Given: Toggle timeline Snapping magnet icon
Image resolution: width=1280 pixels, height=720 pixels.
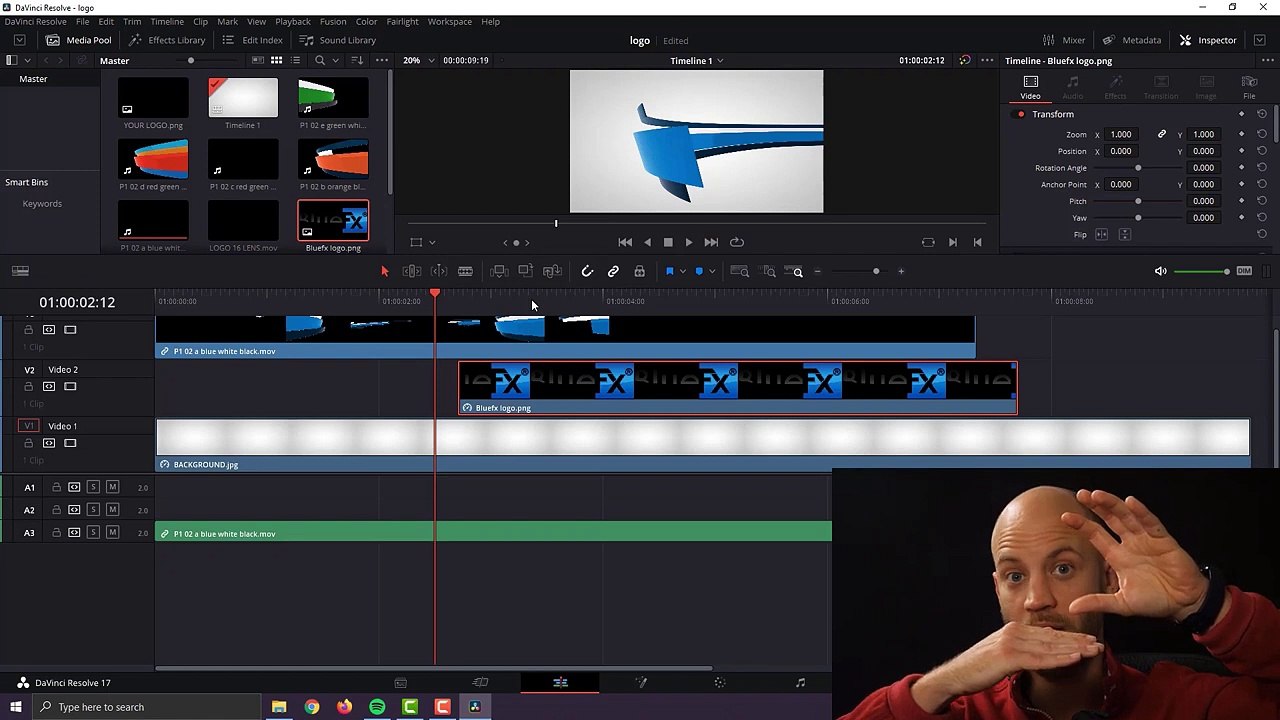Looking at the screenshot, I should [x=587, y=271].
